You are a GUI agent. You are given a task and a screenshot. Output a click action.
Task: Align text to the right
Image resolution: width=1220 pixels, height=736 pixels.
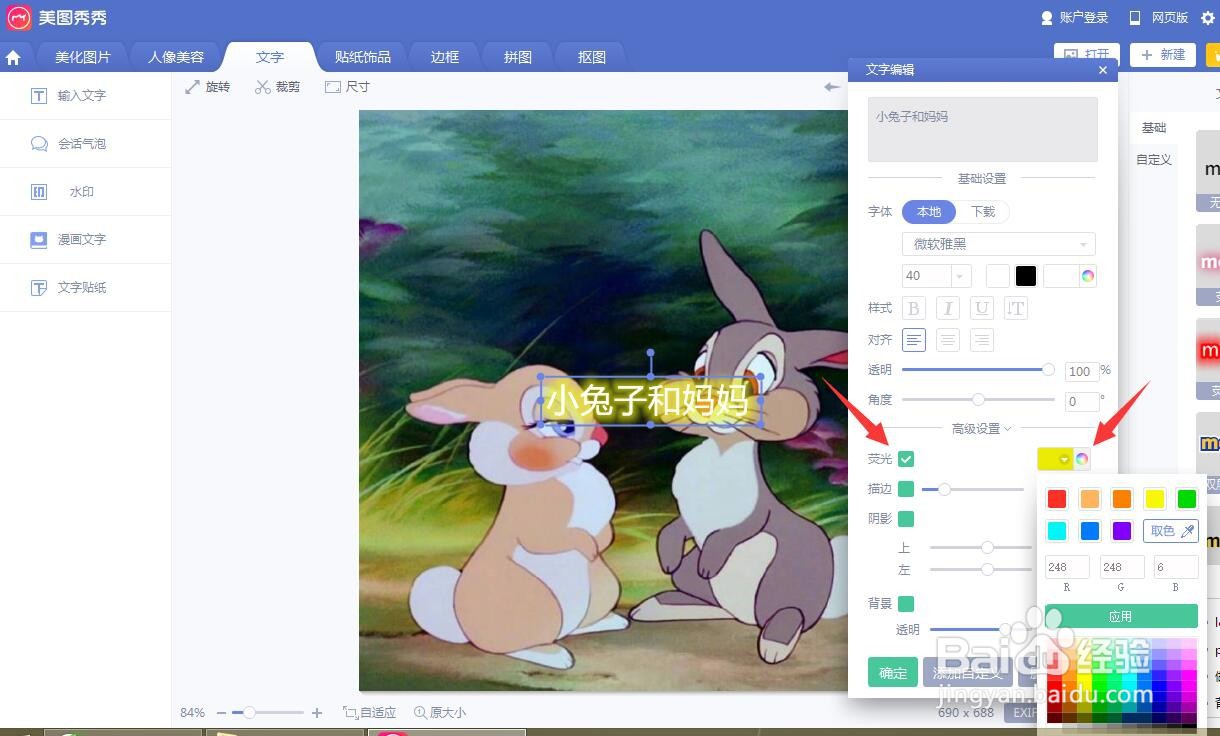[982, 340]
